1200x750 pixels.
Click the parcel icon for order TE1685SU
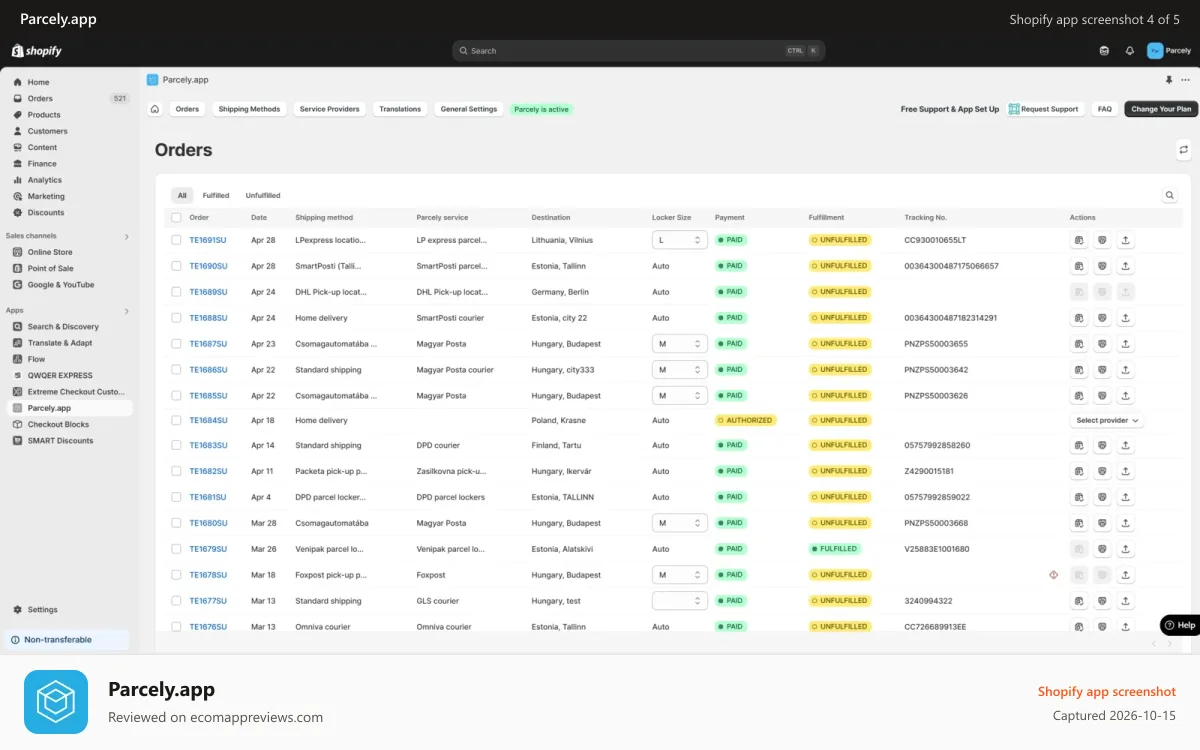point(1102,396)
